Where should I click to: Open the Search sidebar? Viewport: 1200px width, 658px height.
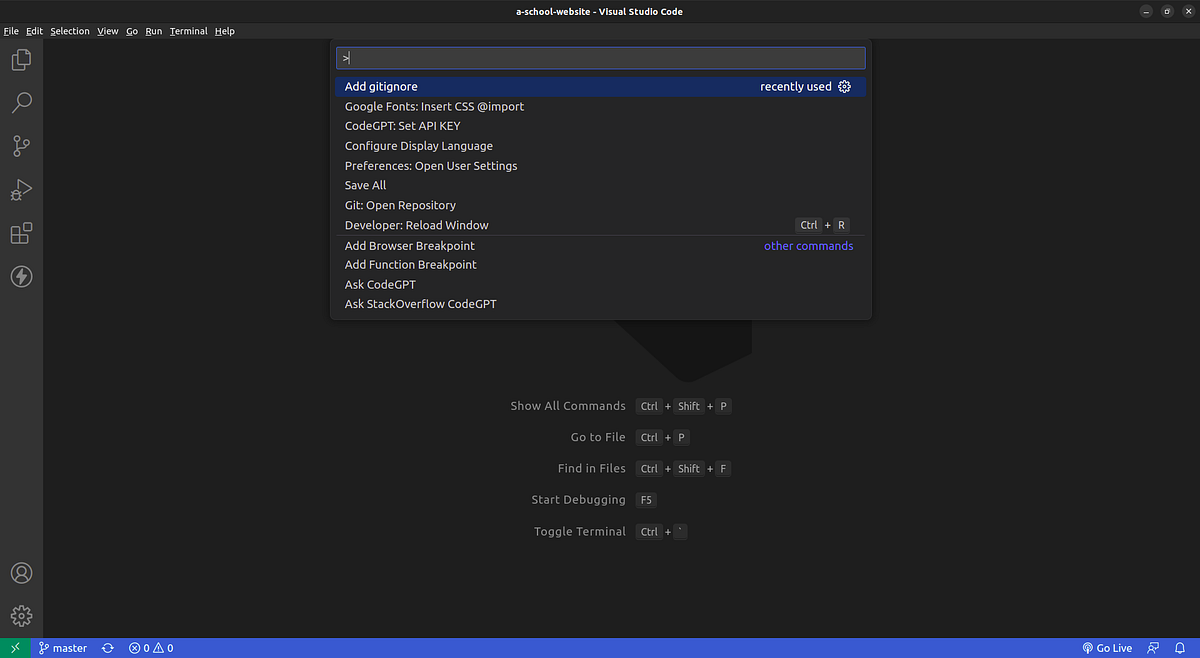22,103
